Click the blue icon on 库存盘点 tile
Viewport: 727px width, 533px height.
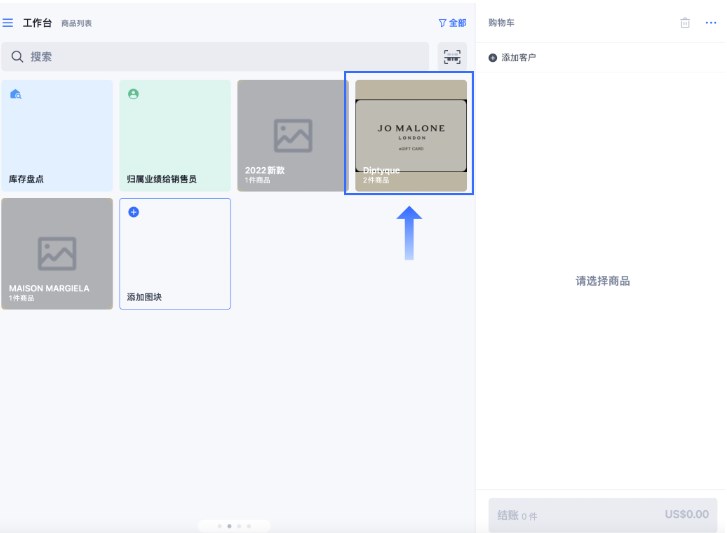pos(15,94)
